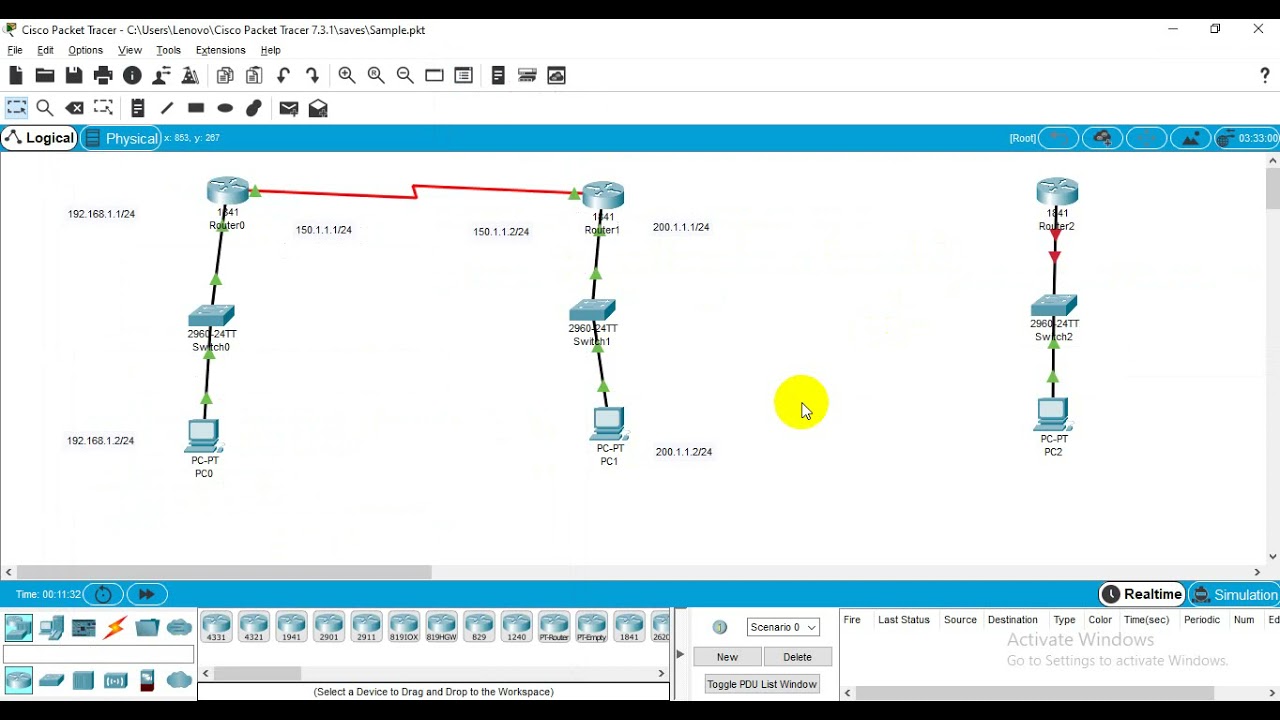Open the Scenario 0 dropdown

click(784, 627)
